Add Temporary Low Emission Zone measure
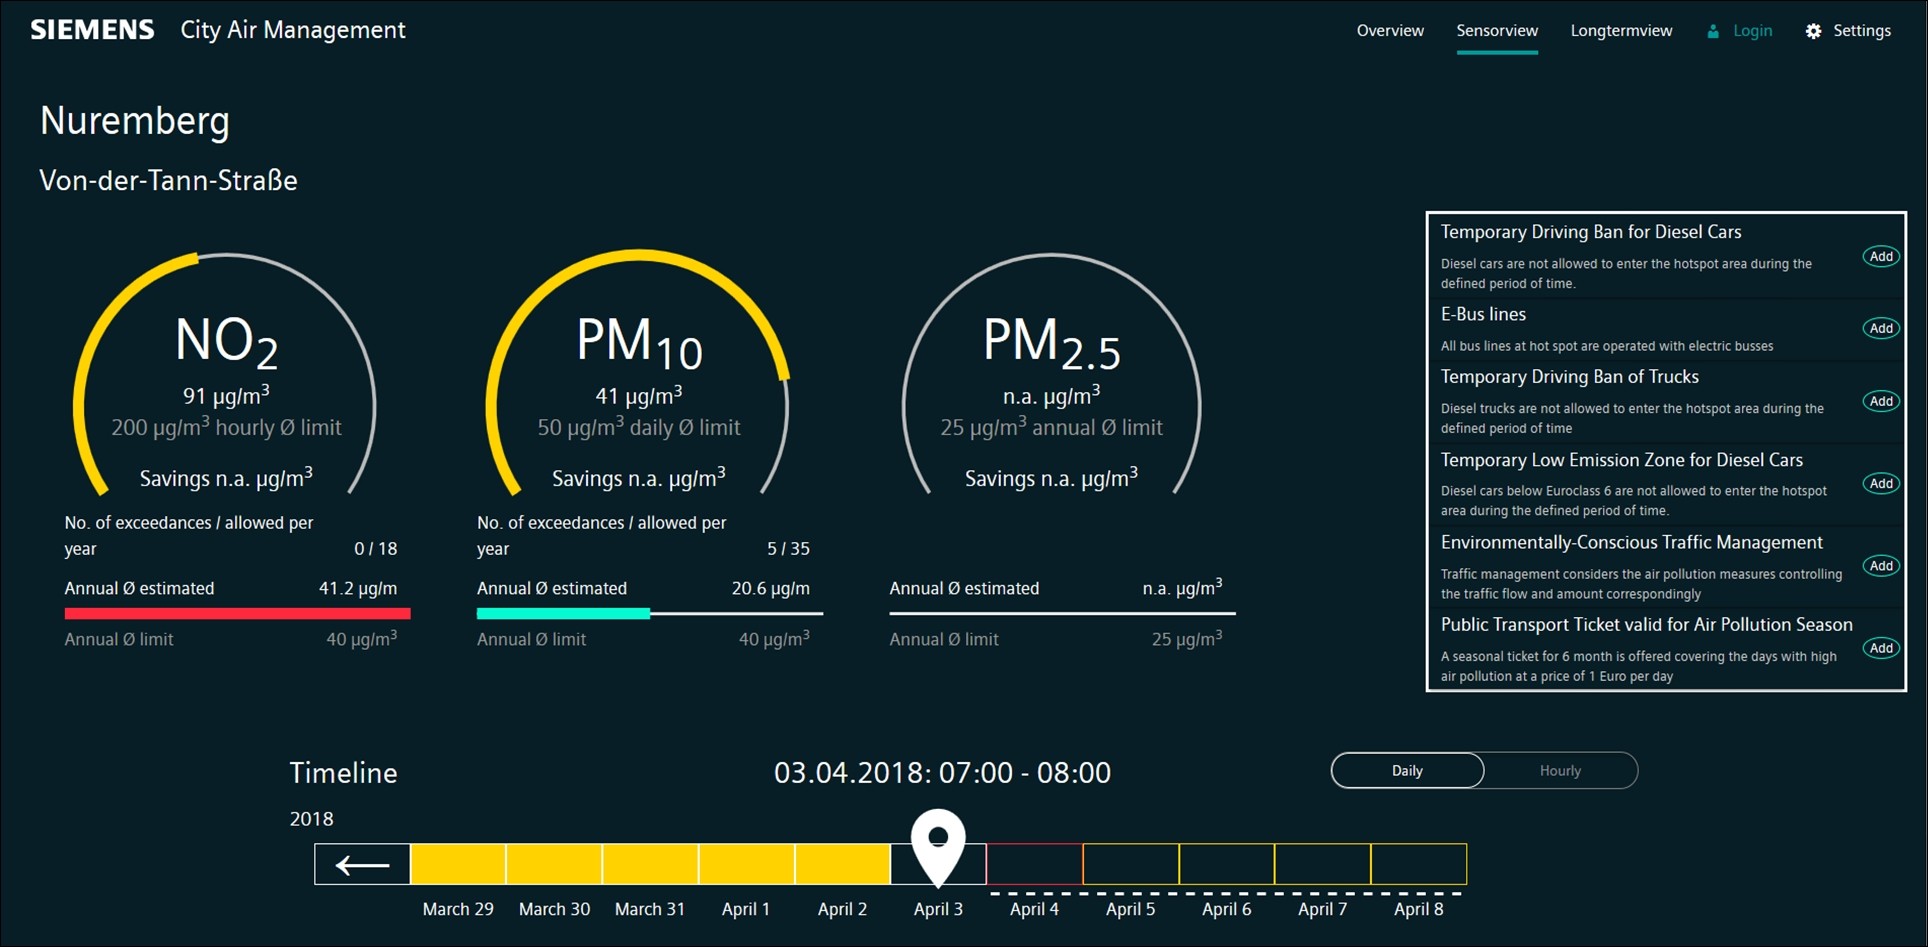 1881,484
